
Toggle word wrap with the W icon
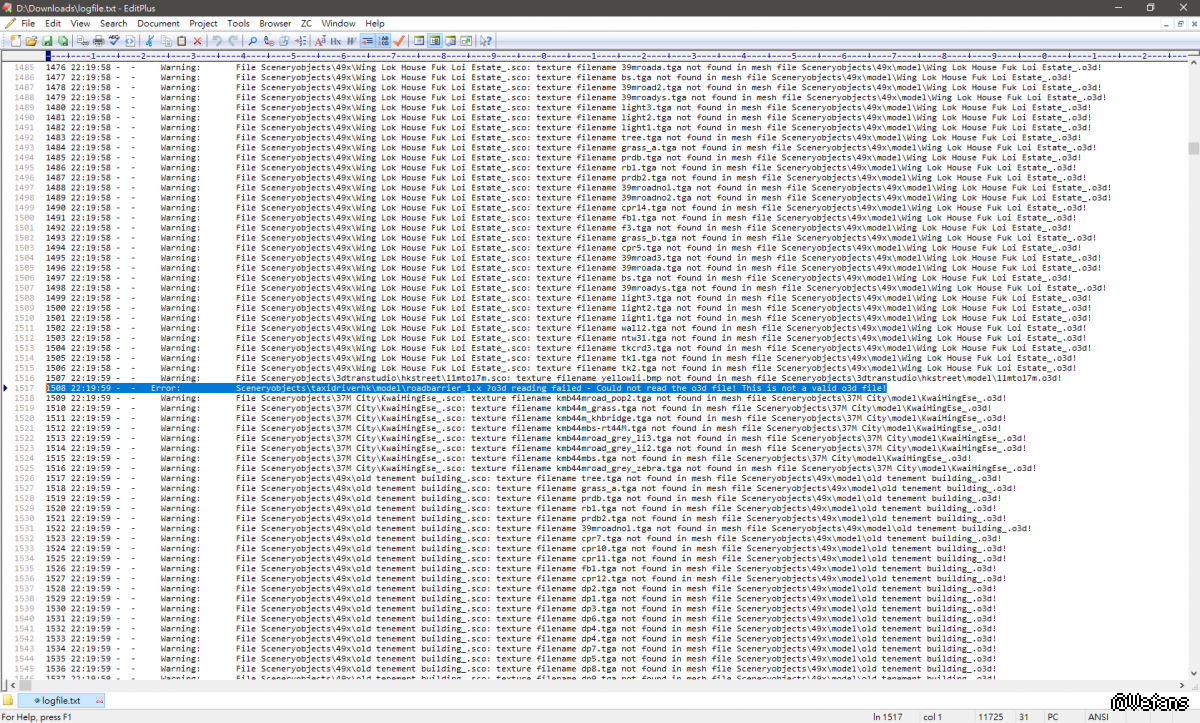[352, 40]
